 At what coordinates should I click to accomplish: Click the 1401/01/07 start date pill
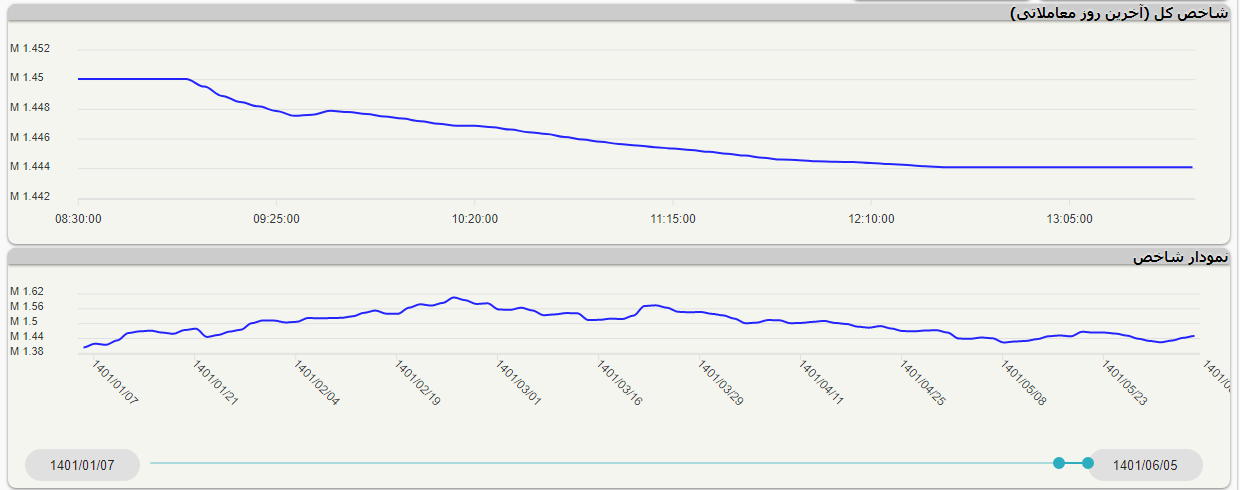(82, 465)
